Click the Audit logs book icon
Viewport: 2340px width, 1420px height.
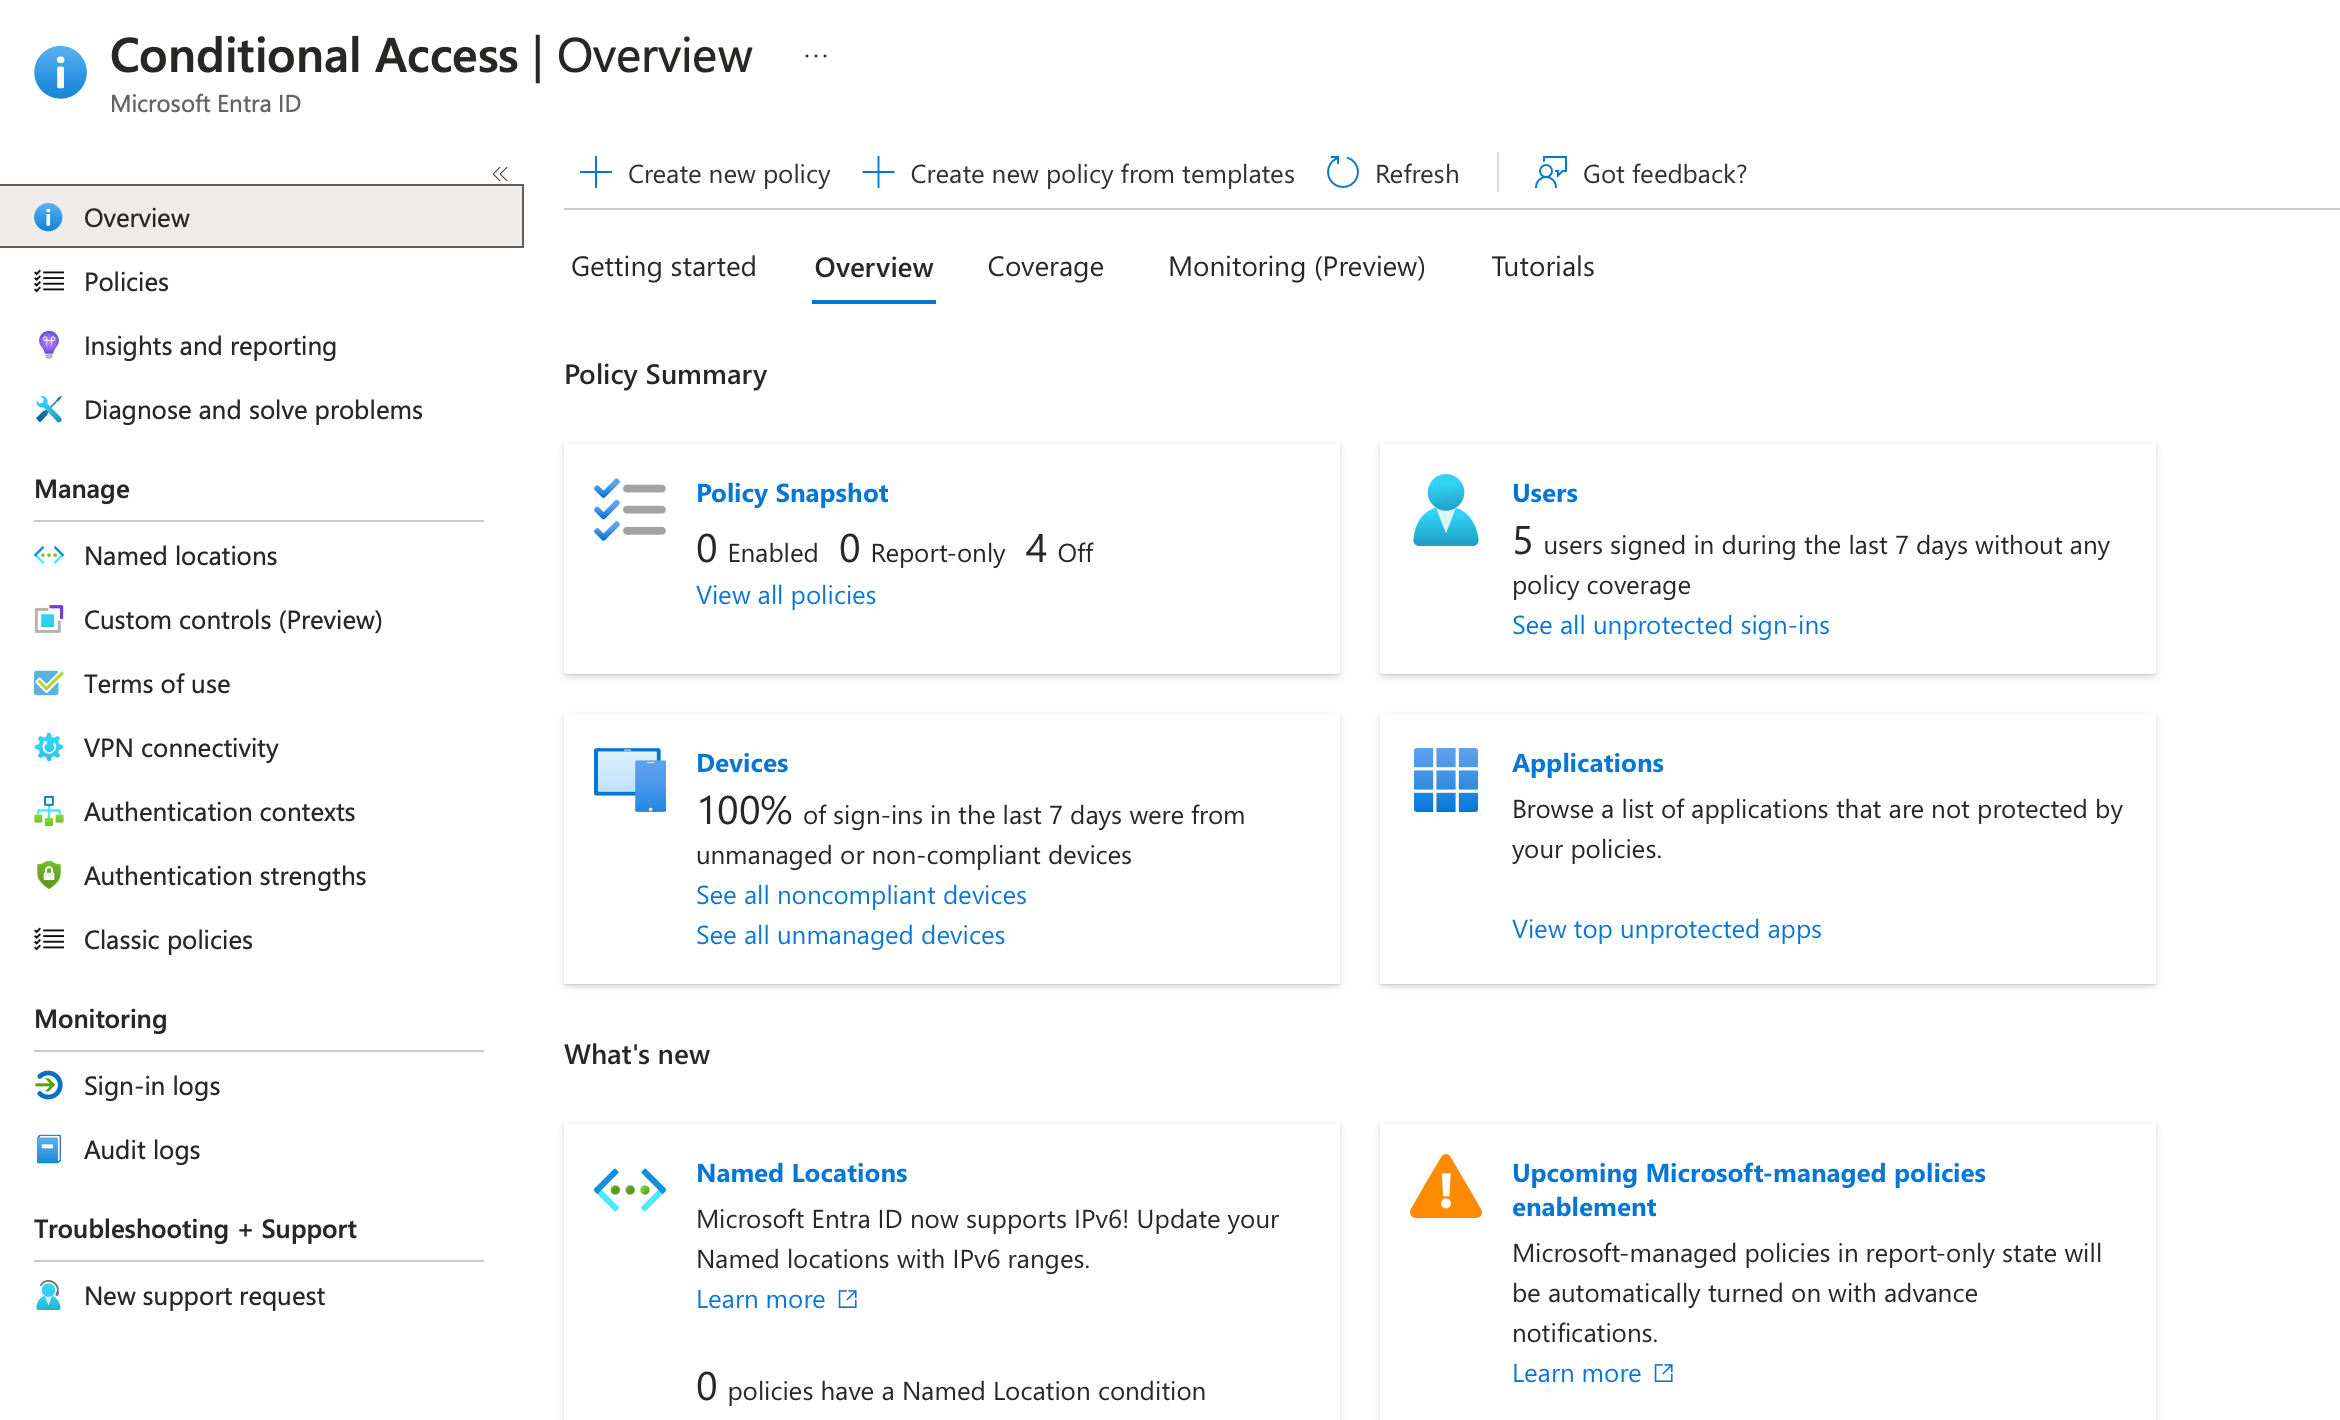[x=48, y=1149]
